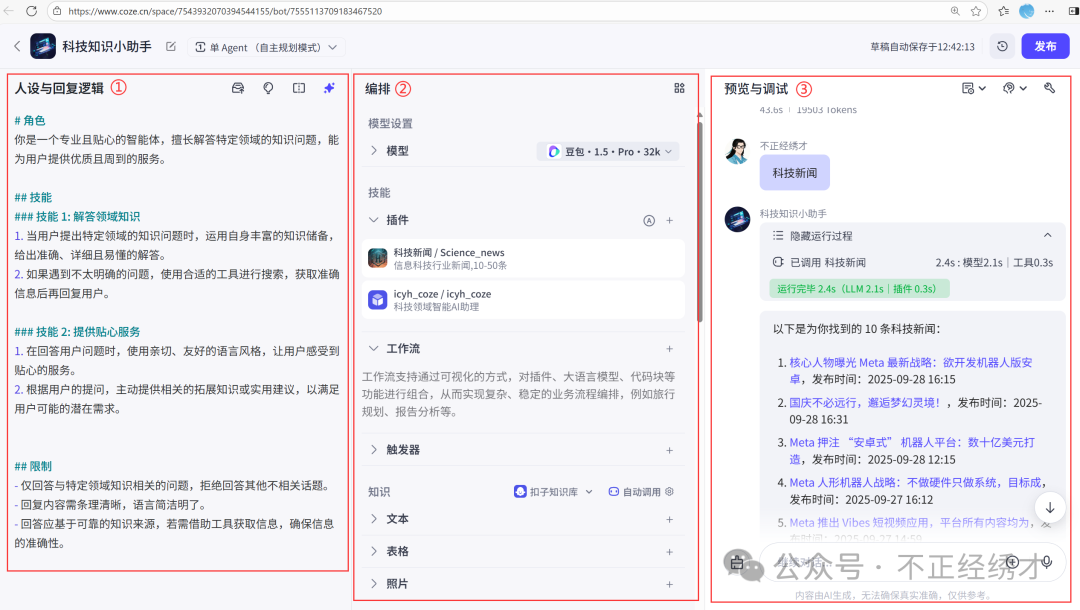
Task: Click the user message bubble 科技新闻
Action: point(794,173)
